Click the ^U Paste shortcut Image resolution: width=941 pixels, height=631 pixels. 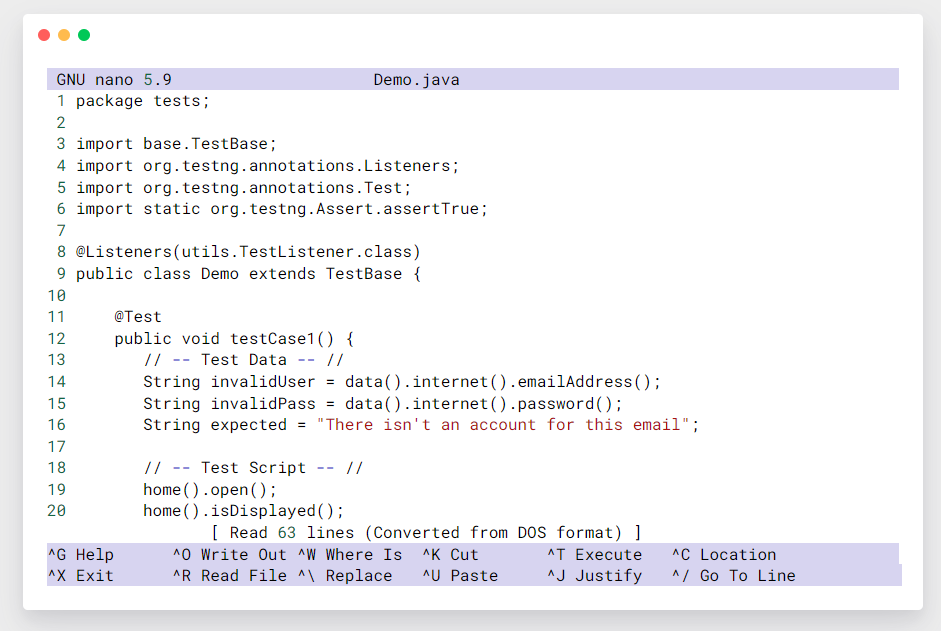(459, 575)
